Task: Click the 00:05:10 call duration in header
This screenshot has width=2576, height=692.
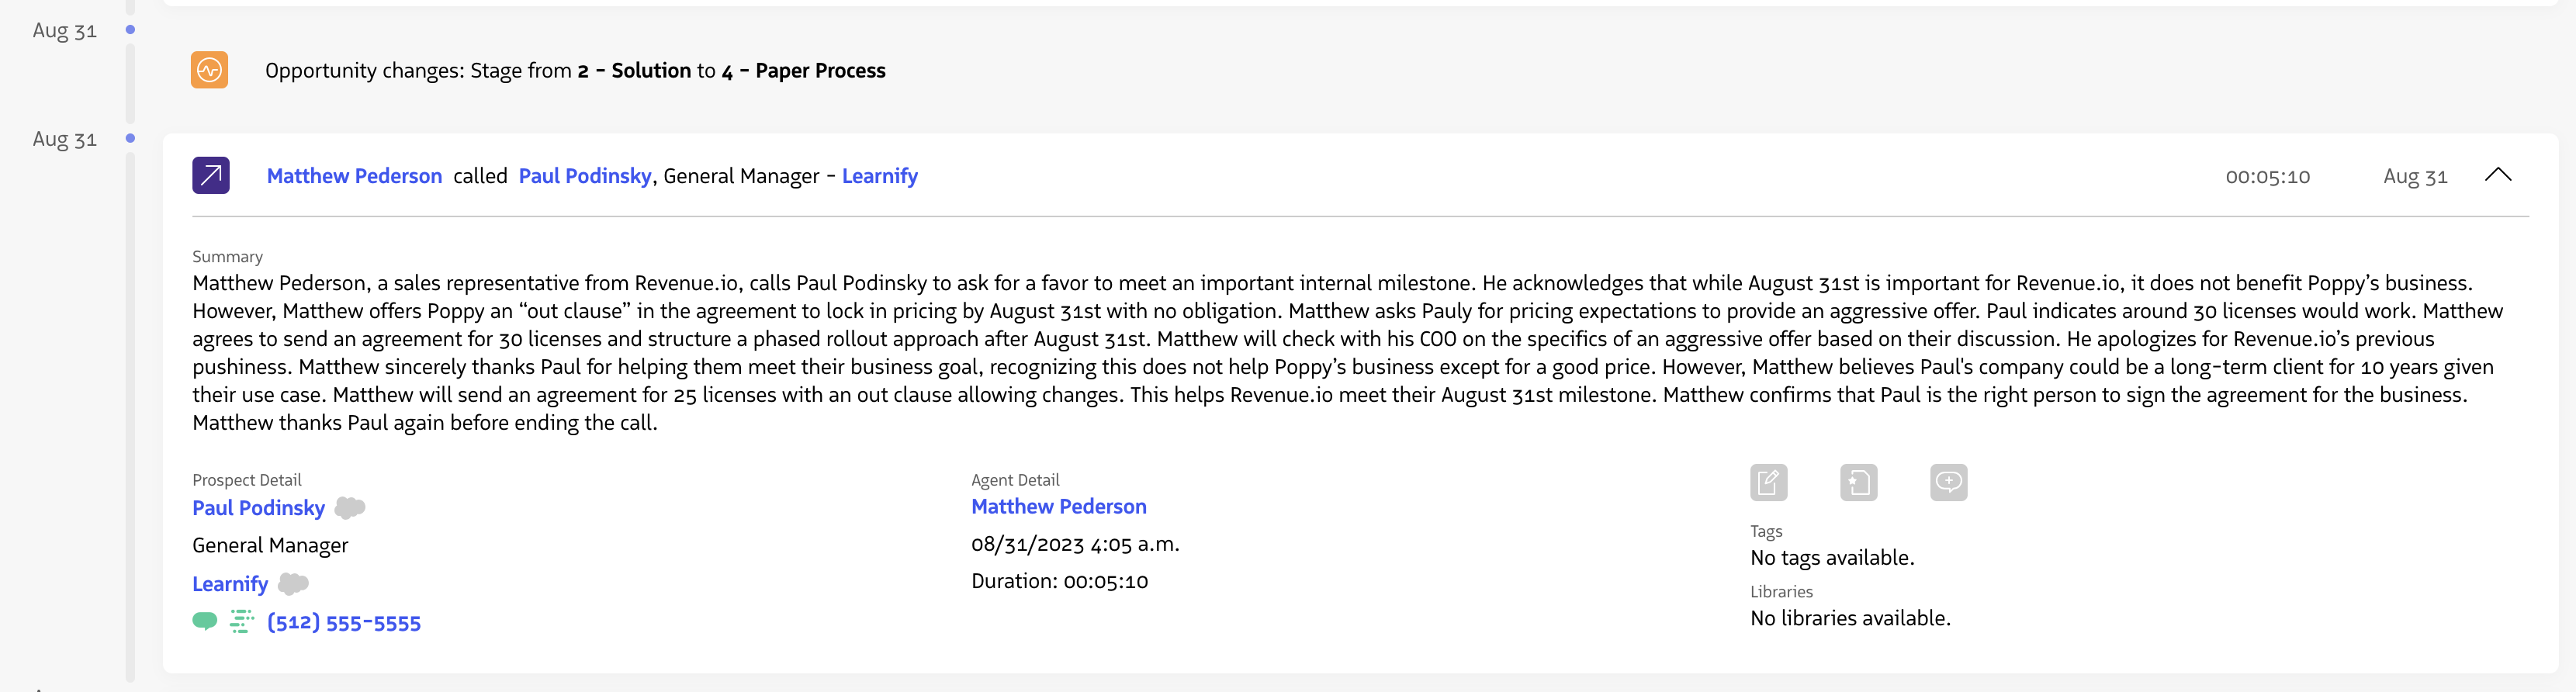Action: coord(2267,177)
